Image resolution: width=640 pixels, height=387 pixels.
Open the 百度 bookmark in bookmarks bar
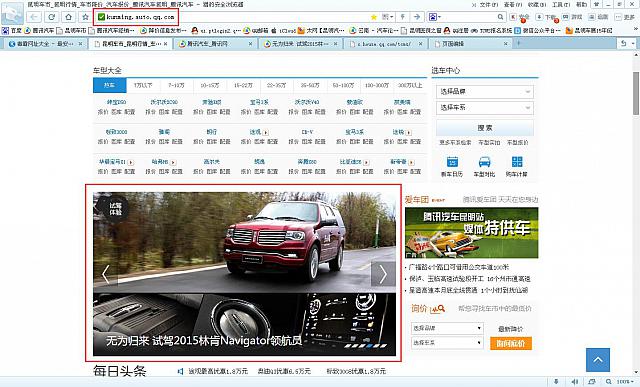[12, 31]
